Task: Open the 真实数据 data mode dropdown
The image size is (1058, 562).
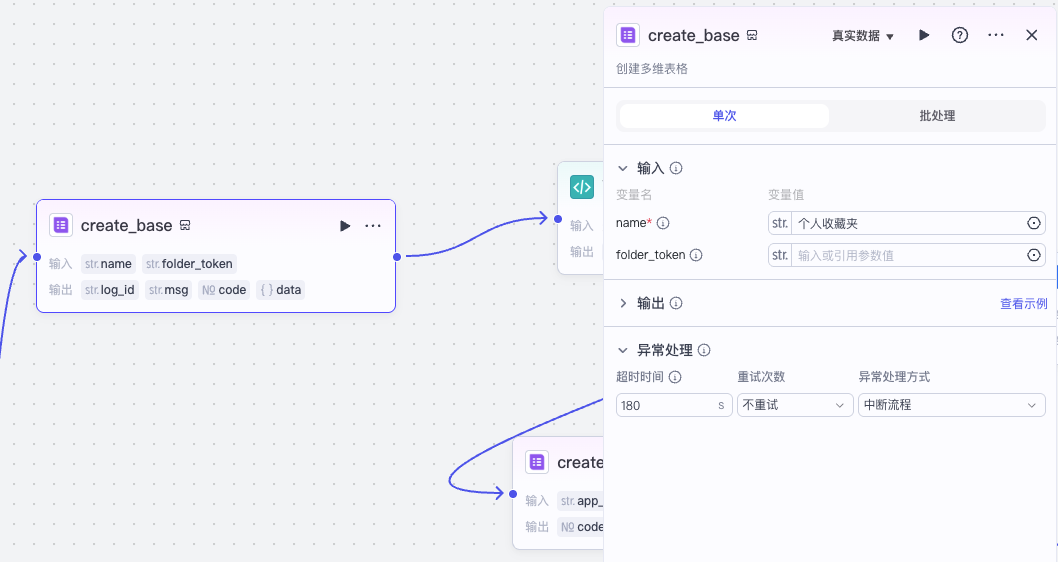Action: 862,36
